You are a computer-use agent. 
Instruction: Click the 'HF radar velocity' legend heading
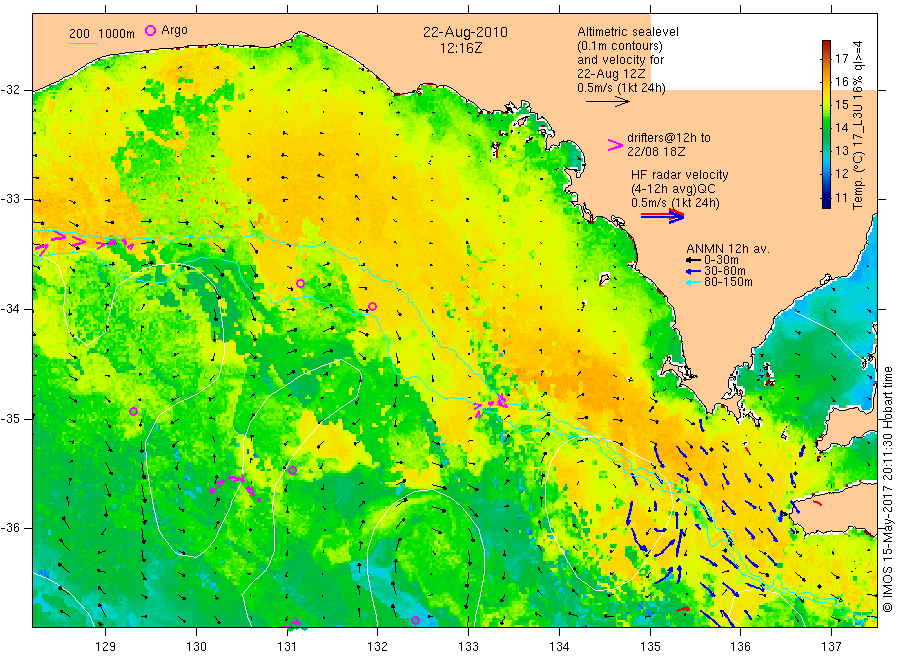tap(680, 174)
